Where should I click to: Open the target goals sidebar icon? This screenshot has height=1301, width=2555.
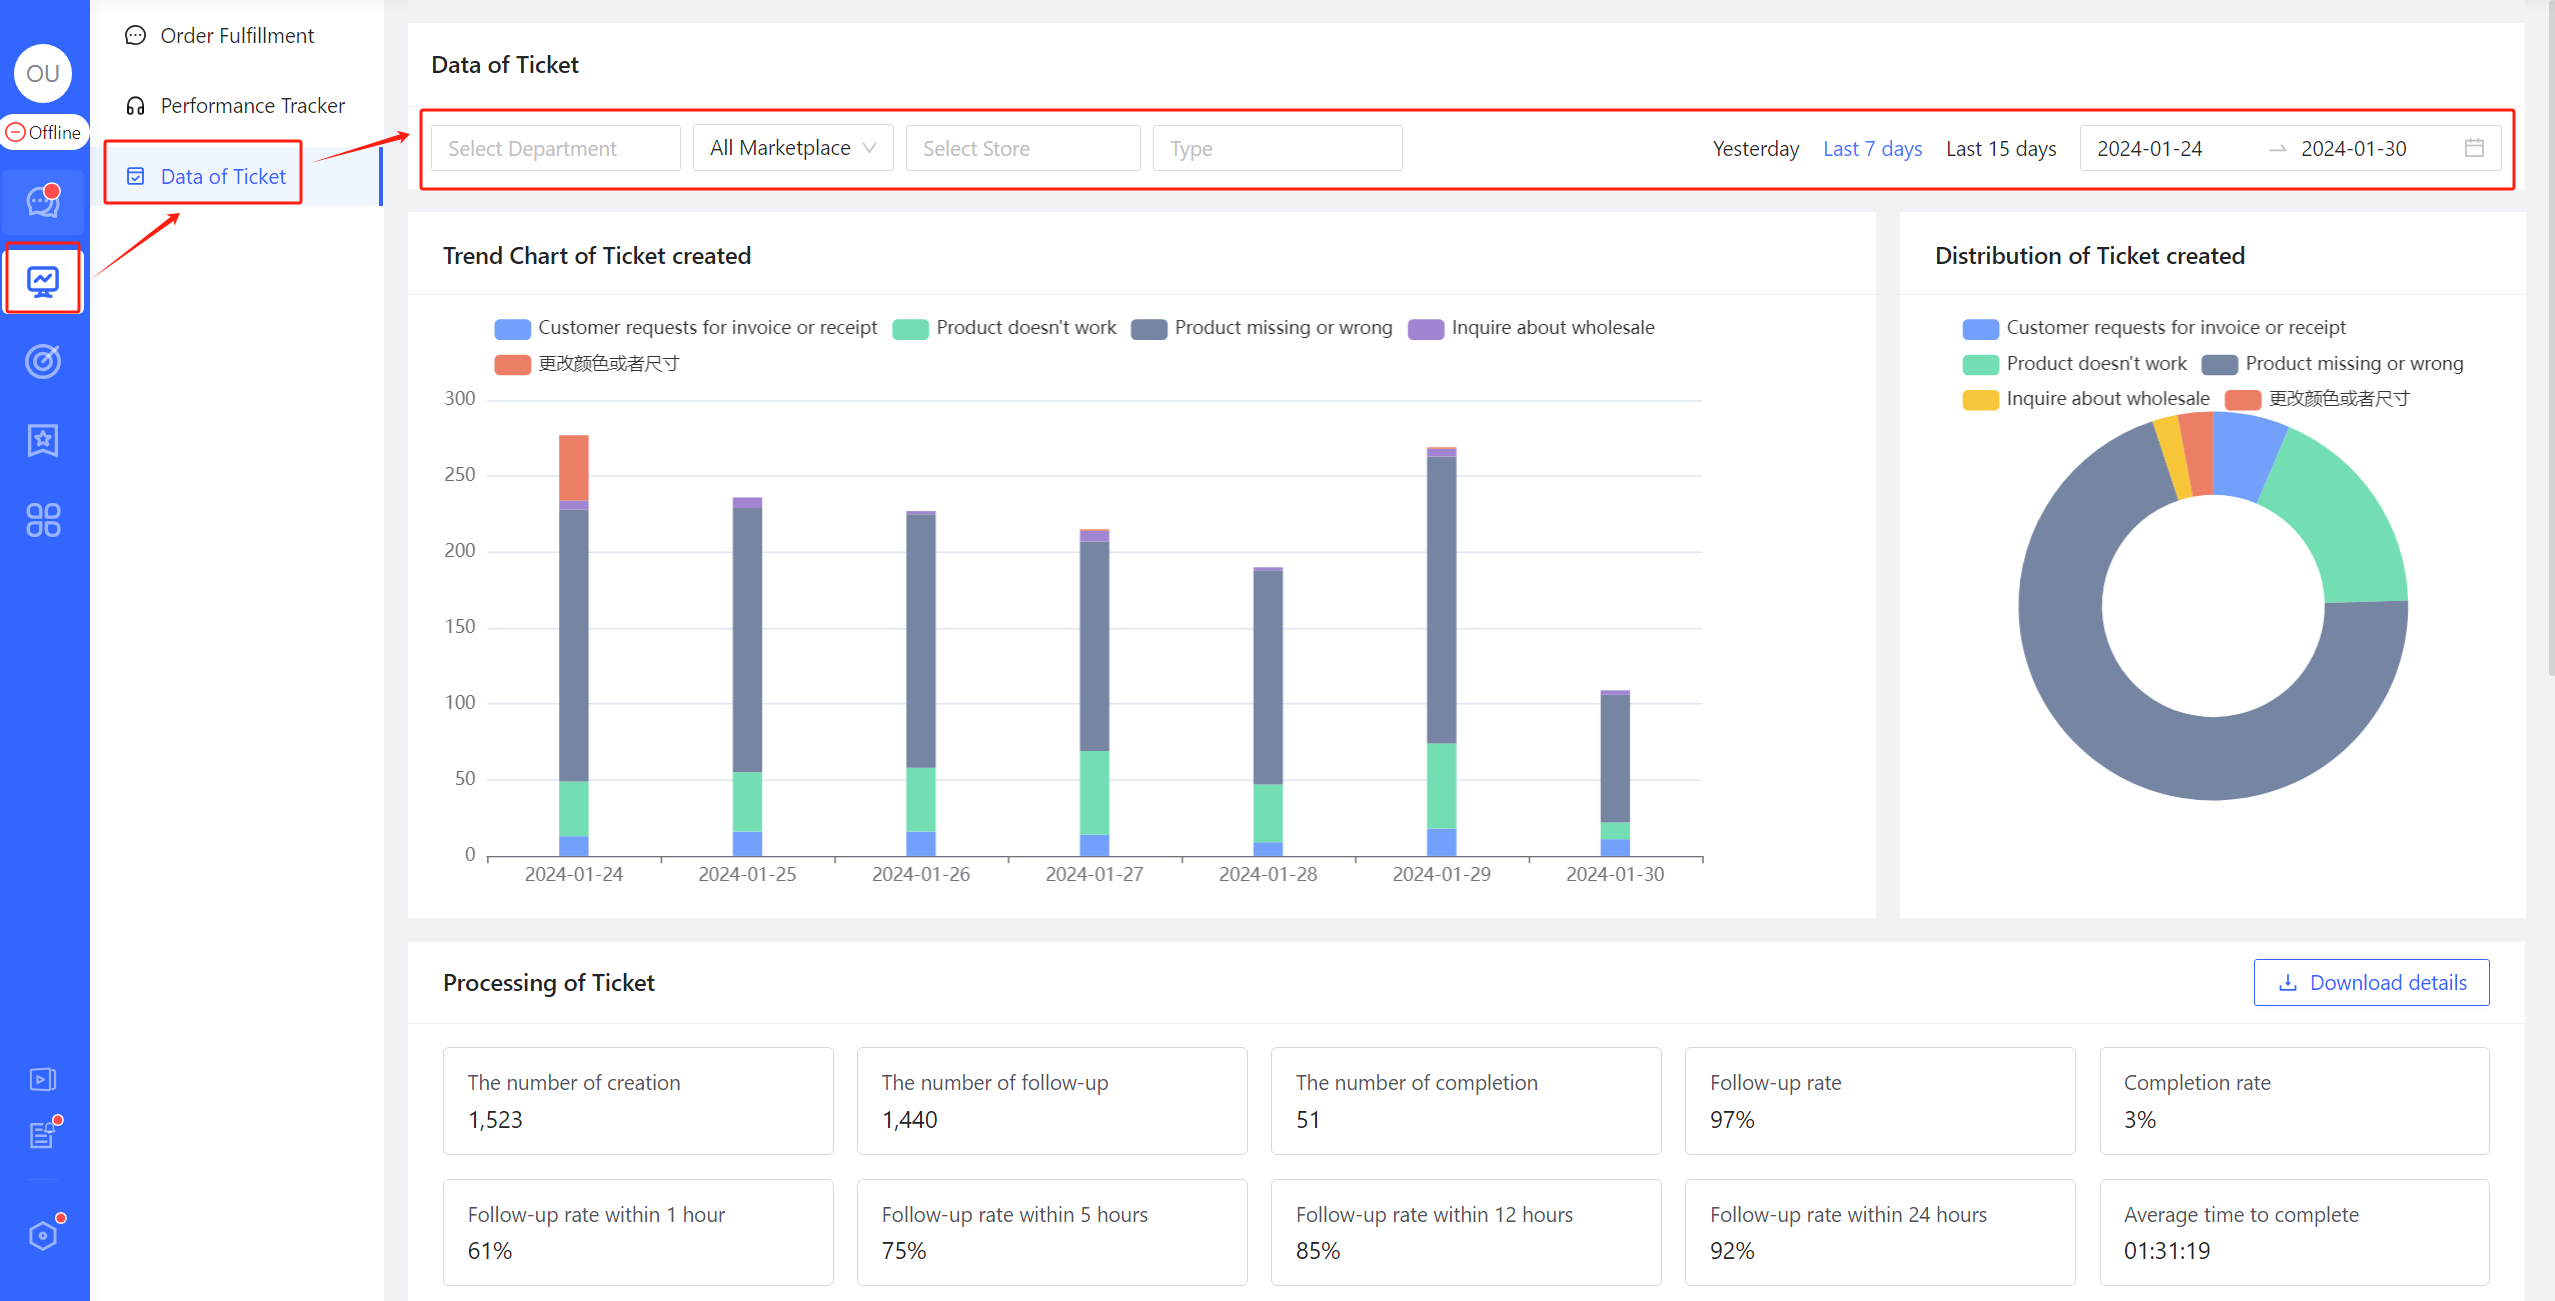click(43, 361)
